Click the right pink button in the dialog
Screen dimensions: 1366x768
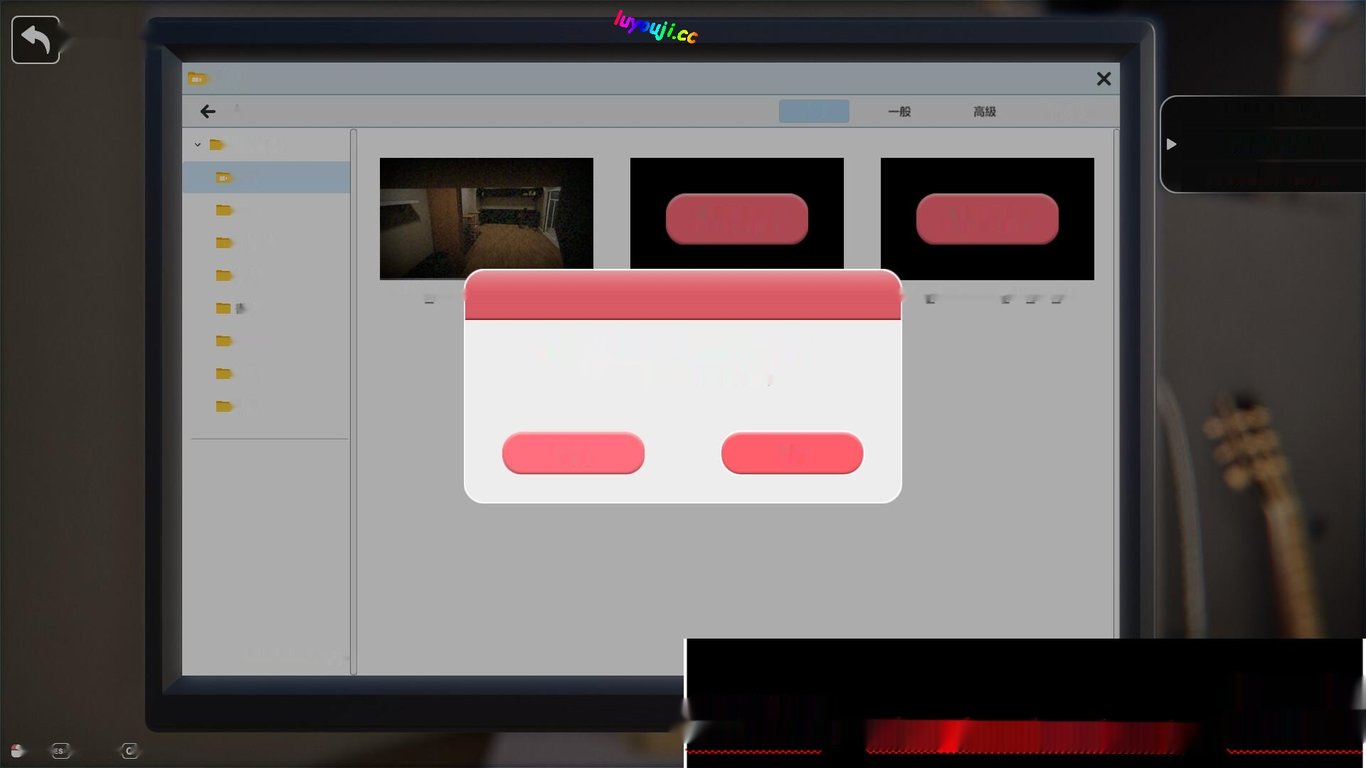792,453
